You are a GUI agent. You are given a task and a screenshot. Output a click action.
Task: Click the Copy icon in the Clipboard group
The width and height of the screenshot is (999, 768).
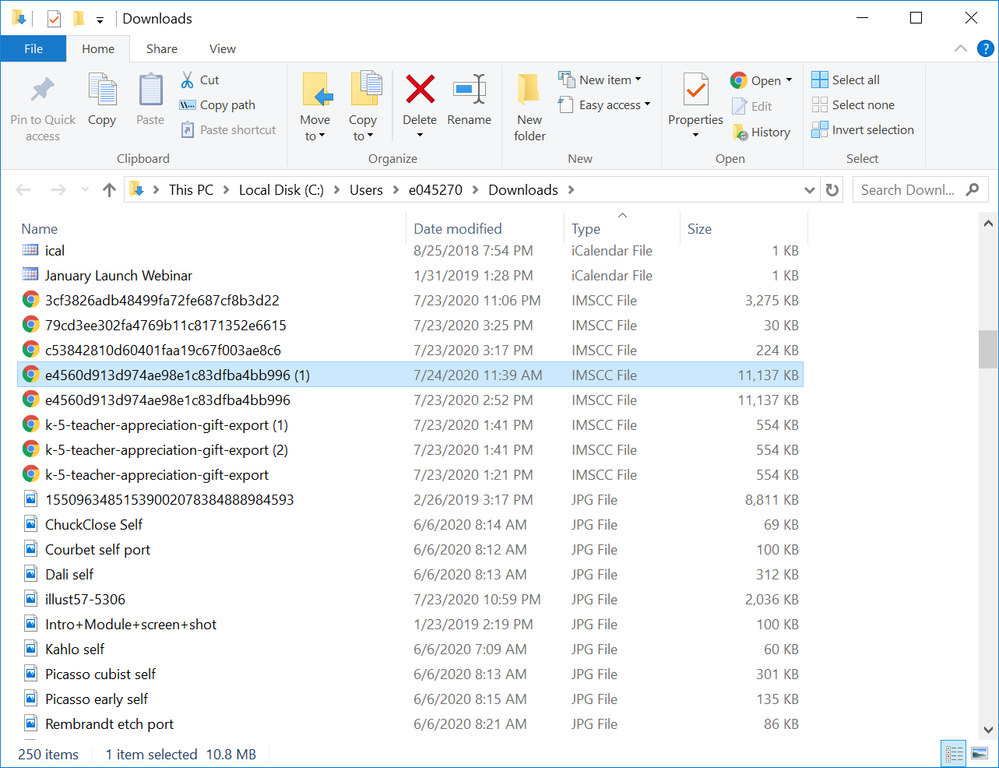point(102,100)
